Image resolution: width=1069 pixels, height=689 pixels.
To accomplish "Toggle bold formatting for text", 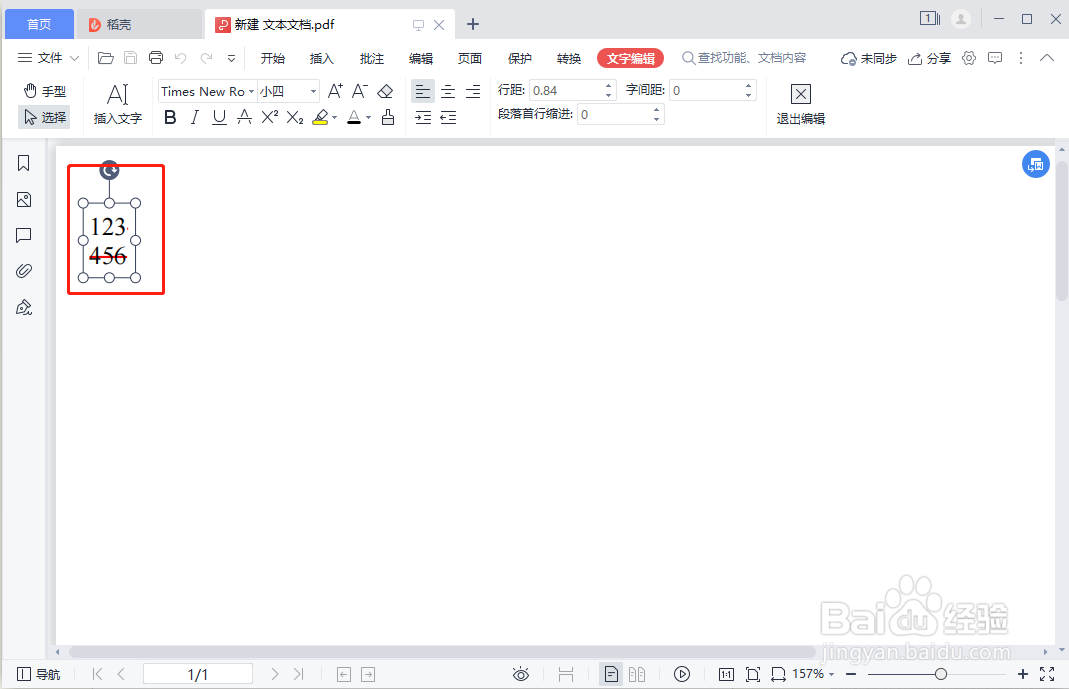I will click(x=170, y=117).
